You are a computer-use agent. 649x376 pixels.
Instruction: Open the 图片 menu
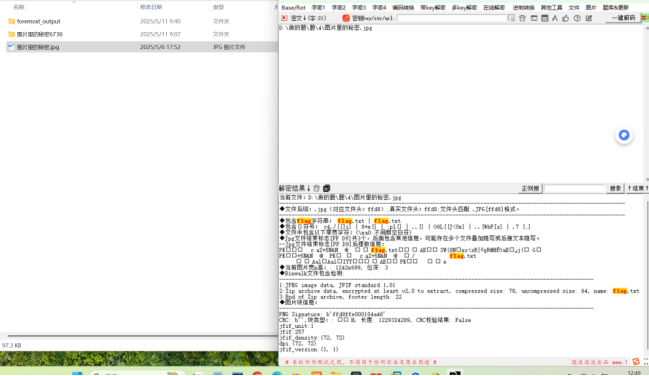pyautogui.click(x=591, y=7)
